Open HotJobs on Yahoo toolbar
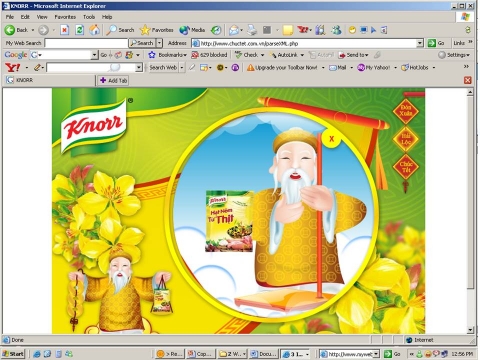Image resolution: width=480 pixels, height=360 pixels. [415, 68]
